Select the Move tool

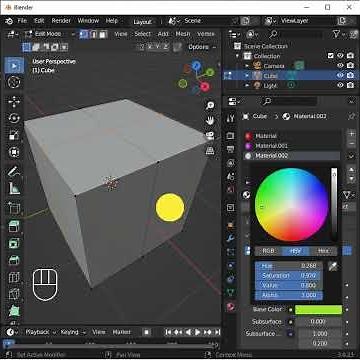point(14,102)
